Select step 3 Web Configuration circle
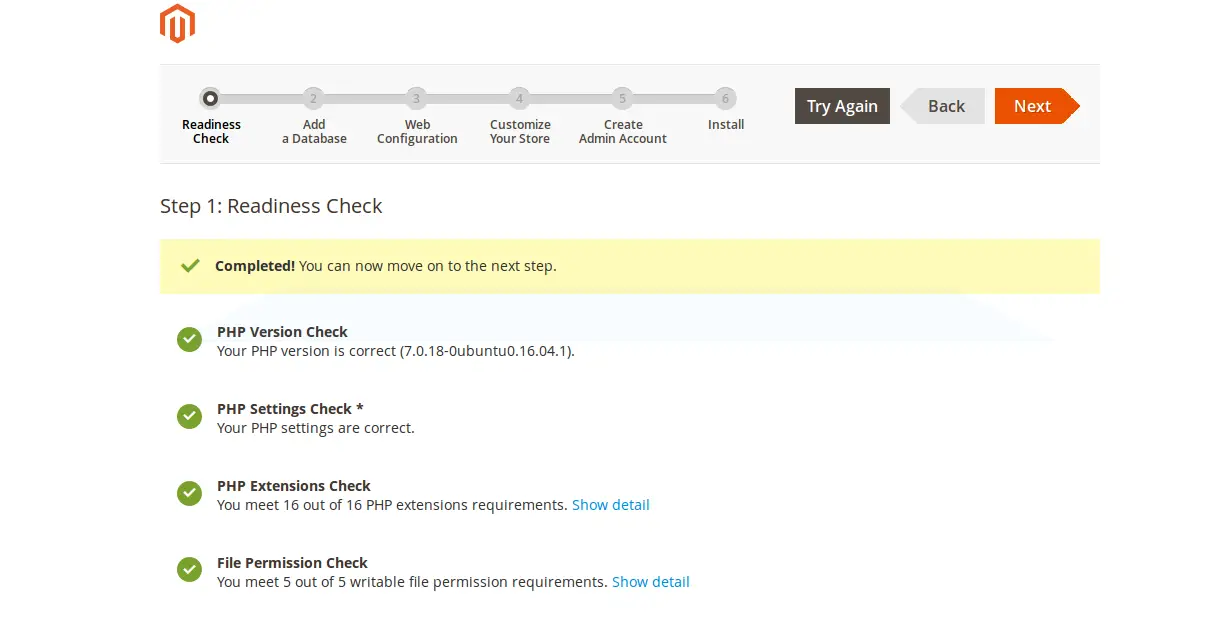Viewport: 1232px width, 619px height. click(416, 98)
